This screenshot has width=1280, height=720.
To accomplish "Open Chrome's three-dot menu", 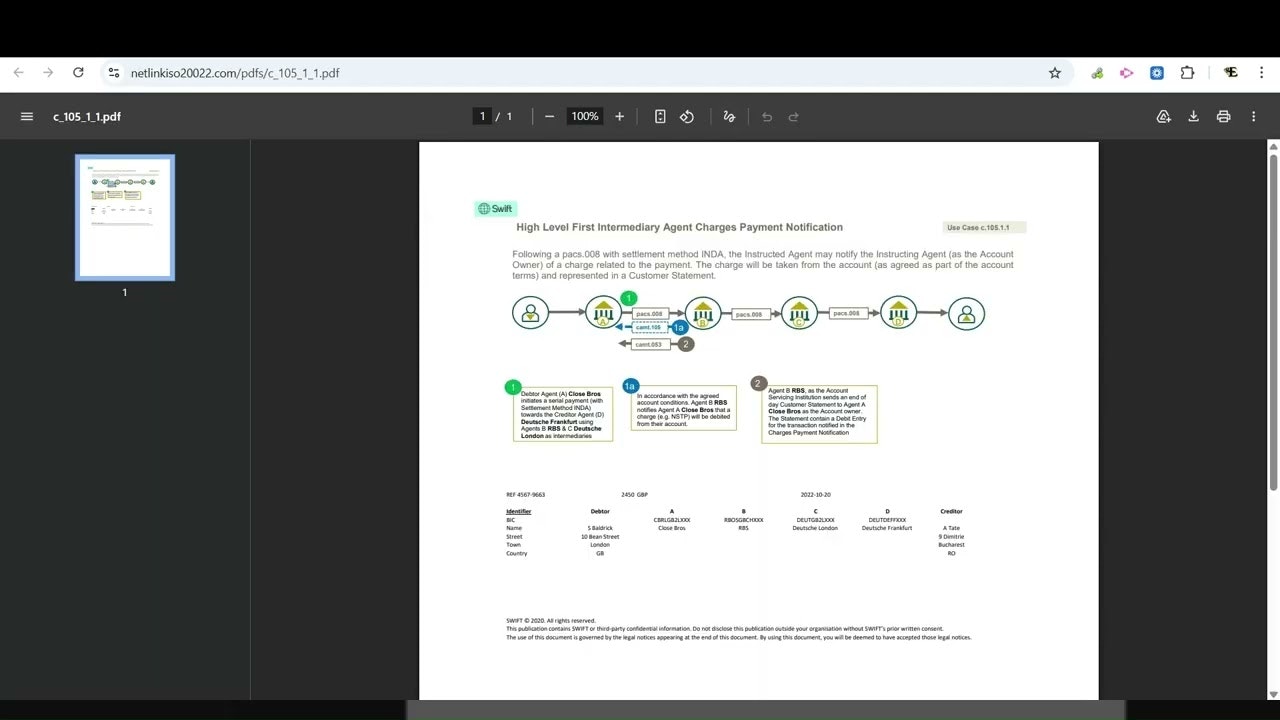I will pos(1260,73).
